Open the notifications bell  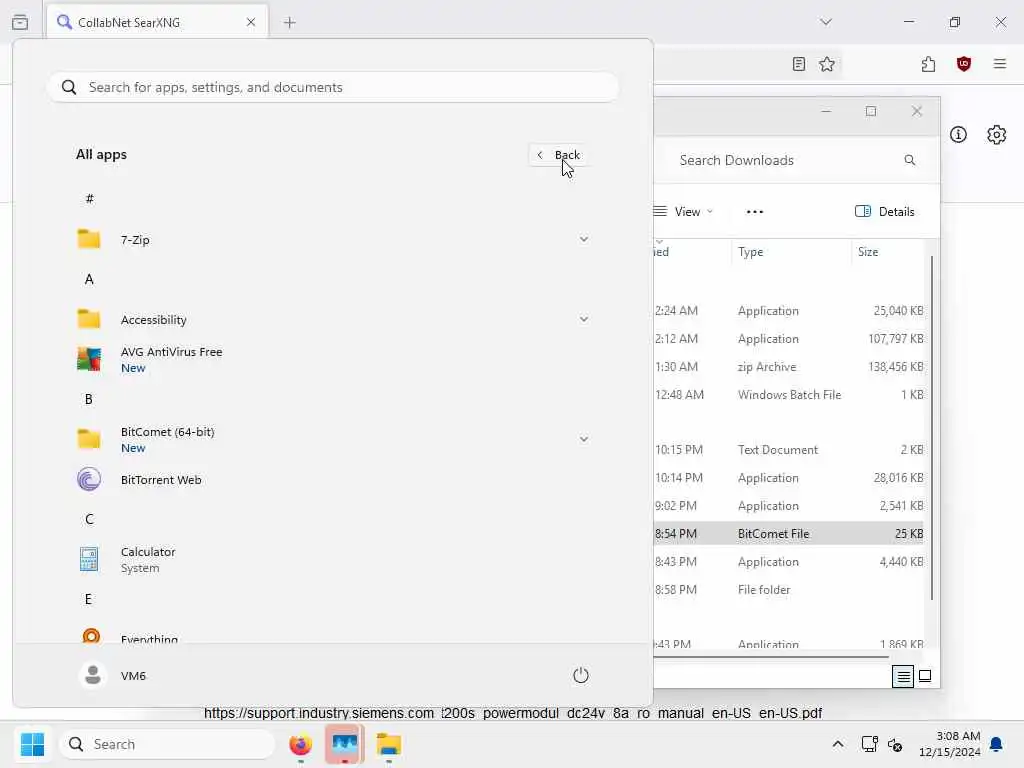[x=996, y=744]
